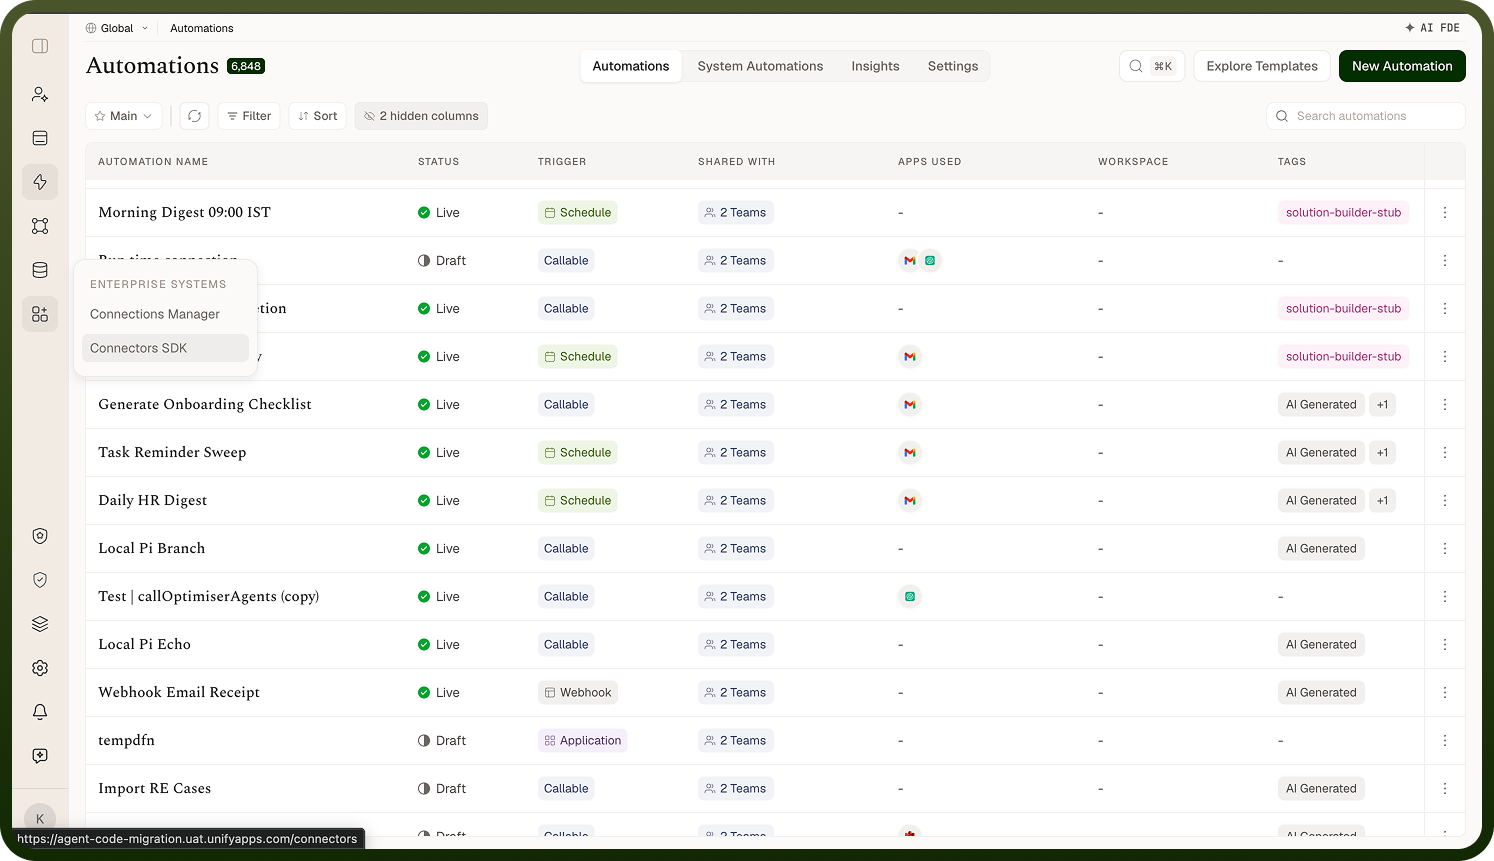Open row menu for Daily HR Digest
Screen dimensions: 1494x861
coord(1445,501)
